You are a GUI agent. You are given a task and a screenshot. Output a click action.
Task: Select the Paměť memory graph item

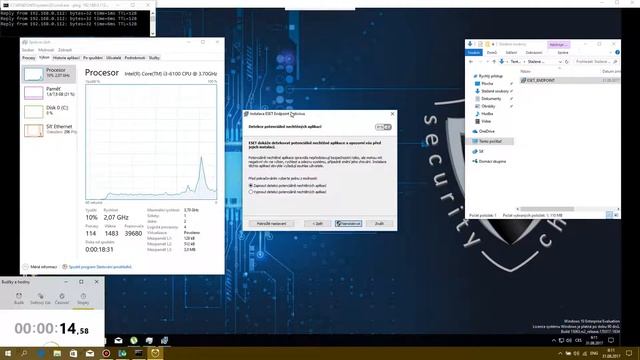[x=49, y=92]
